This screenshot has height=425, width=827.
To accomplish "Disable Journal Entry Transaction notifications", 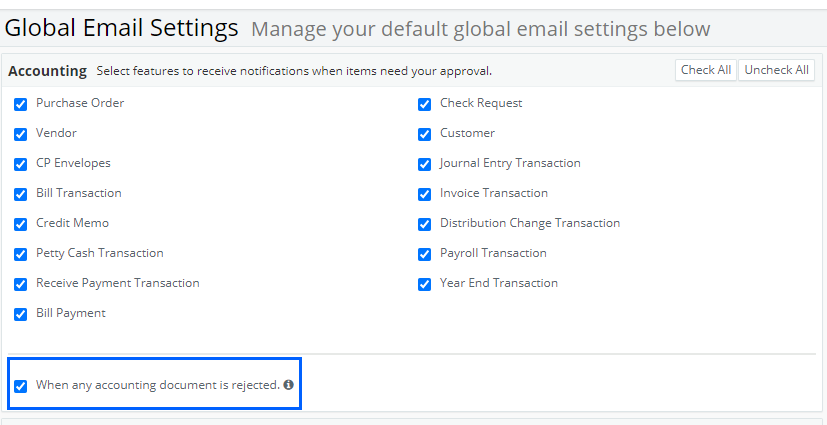I will point(425,164).
